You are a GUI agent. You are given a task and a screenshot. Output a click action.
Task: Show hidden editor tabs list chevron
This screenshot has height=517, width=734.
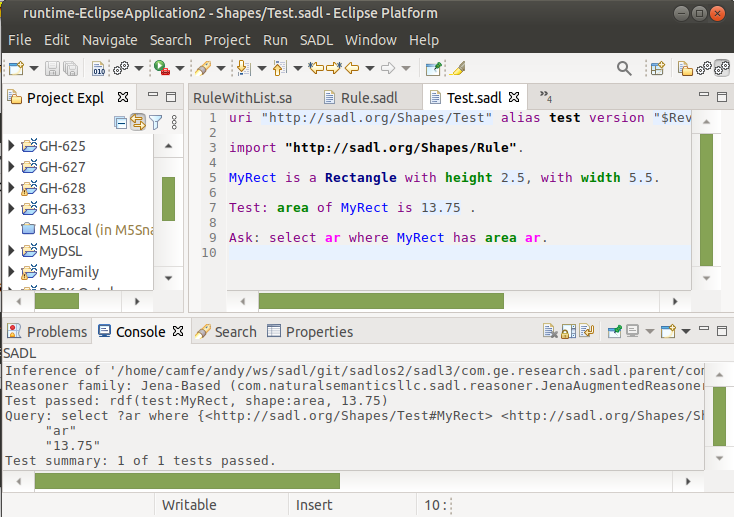(545, 97)
